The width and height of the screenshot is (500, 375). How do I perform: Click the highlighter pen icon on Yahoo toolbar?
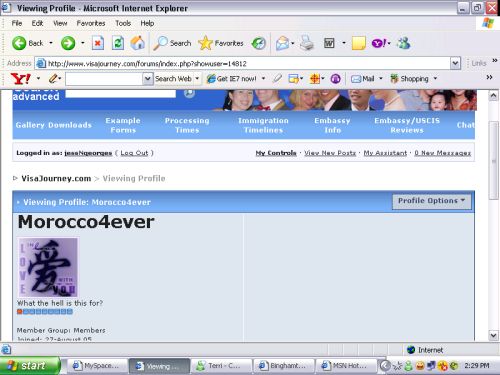pyautogui.click(x=277, y=79)
